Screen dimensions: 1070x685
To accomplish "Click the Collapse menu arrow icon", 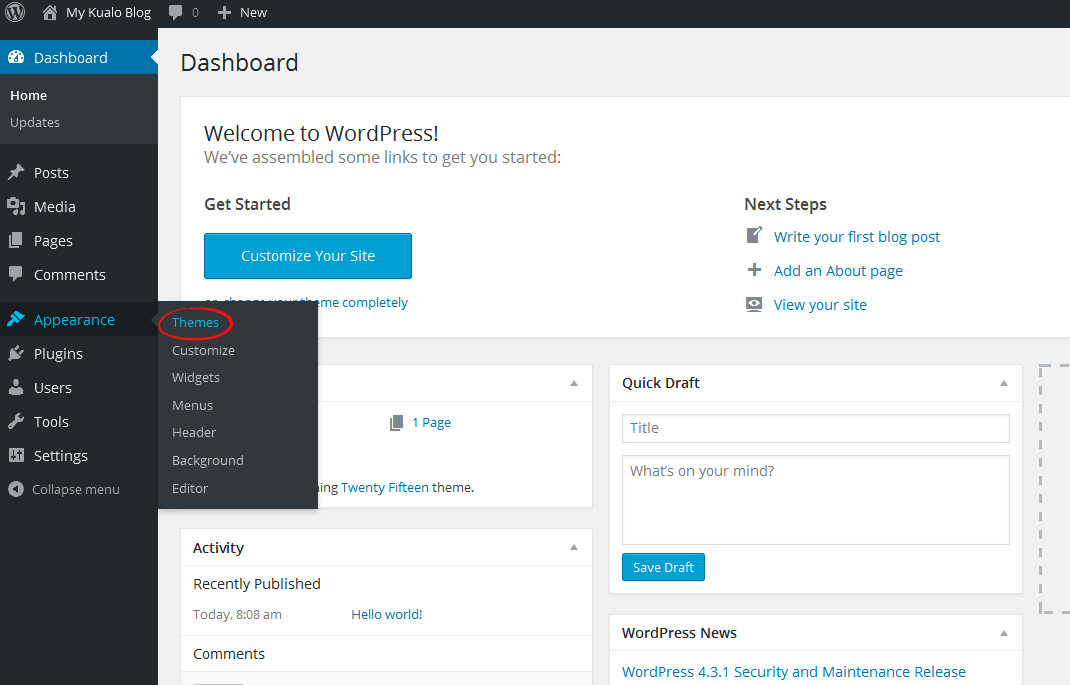I will pos(16,489).
